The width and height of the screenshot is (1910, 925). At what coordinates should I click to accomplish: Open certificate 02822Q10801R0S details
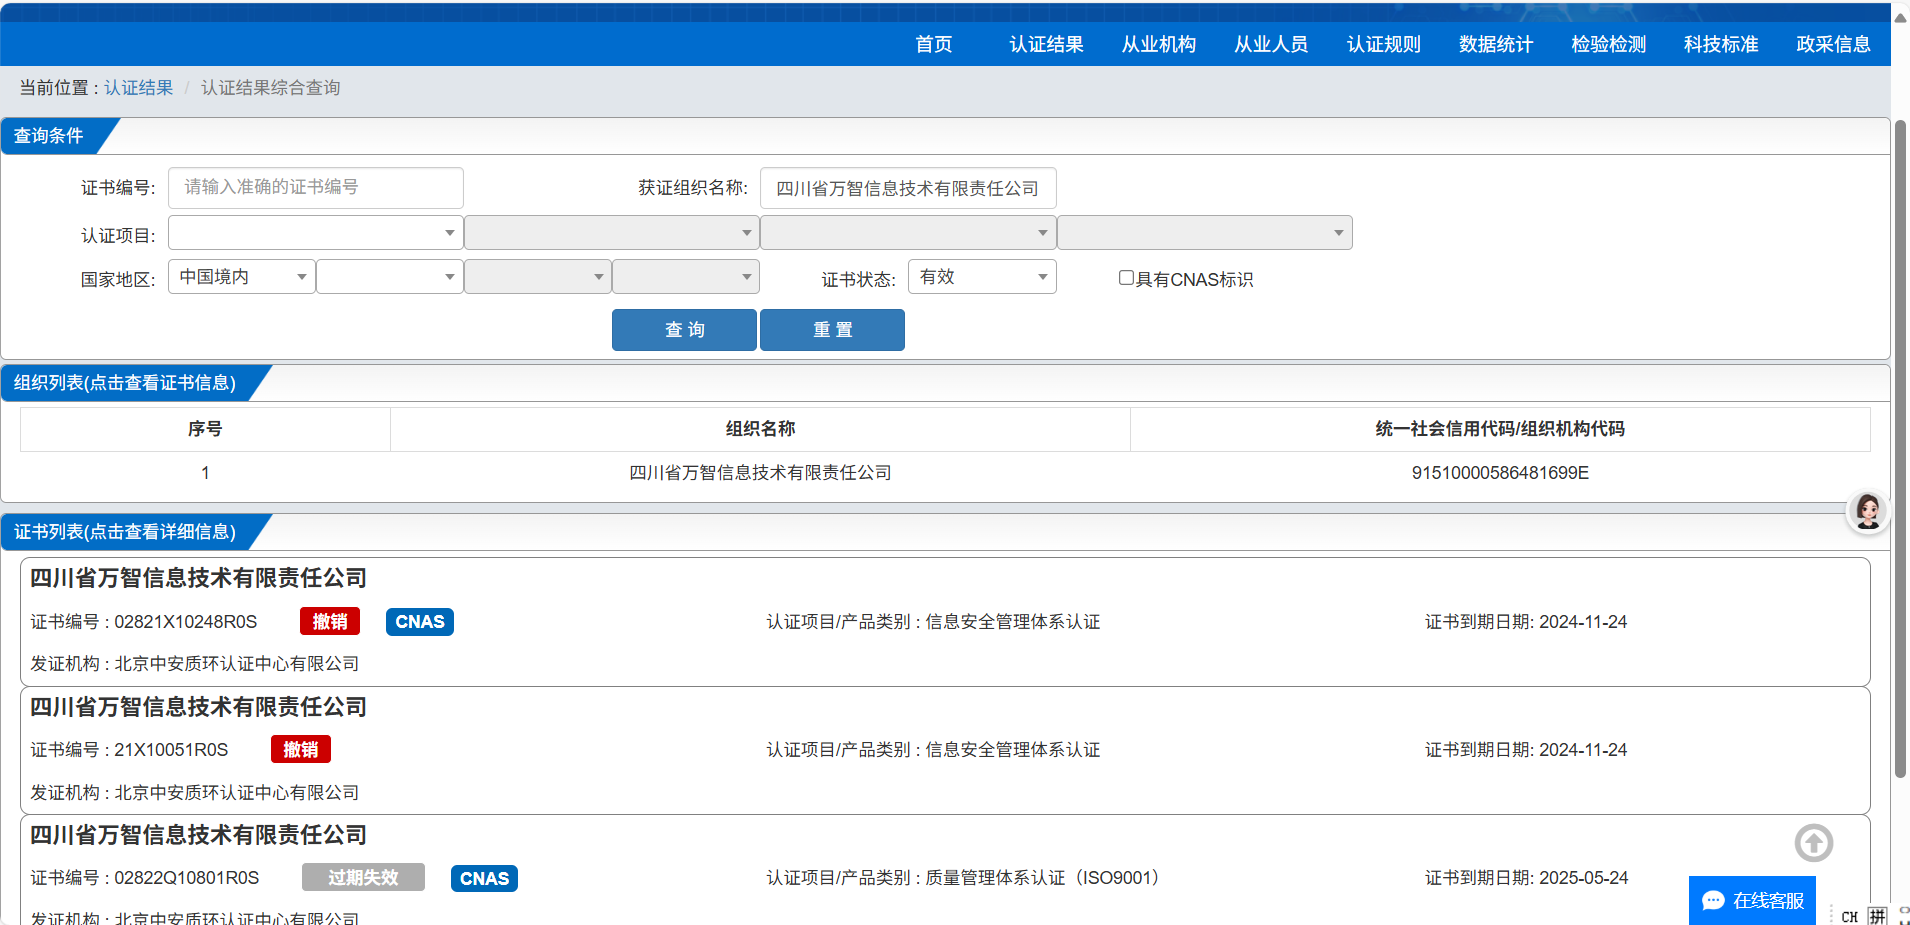pyautogui.click(x=945, y=870)
